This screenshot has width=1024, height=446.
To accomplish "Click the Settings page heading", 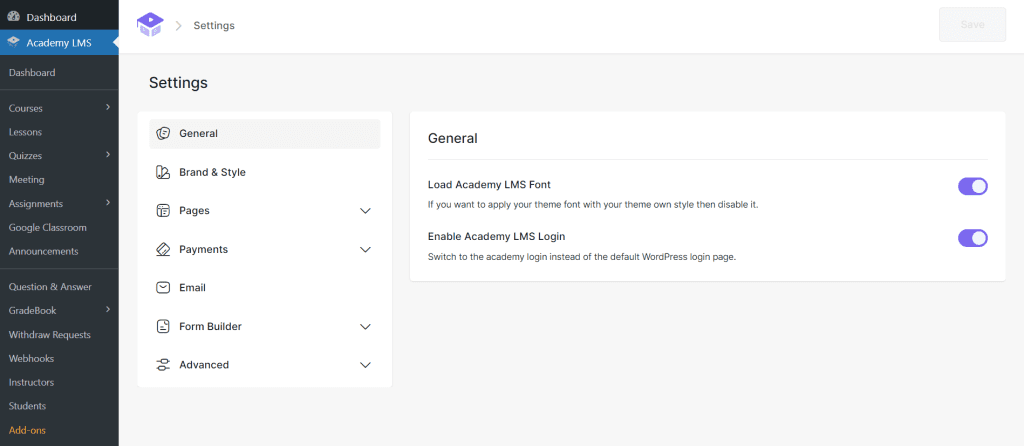I will pyautogui.click(x=178, y=83).
